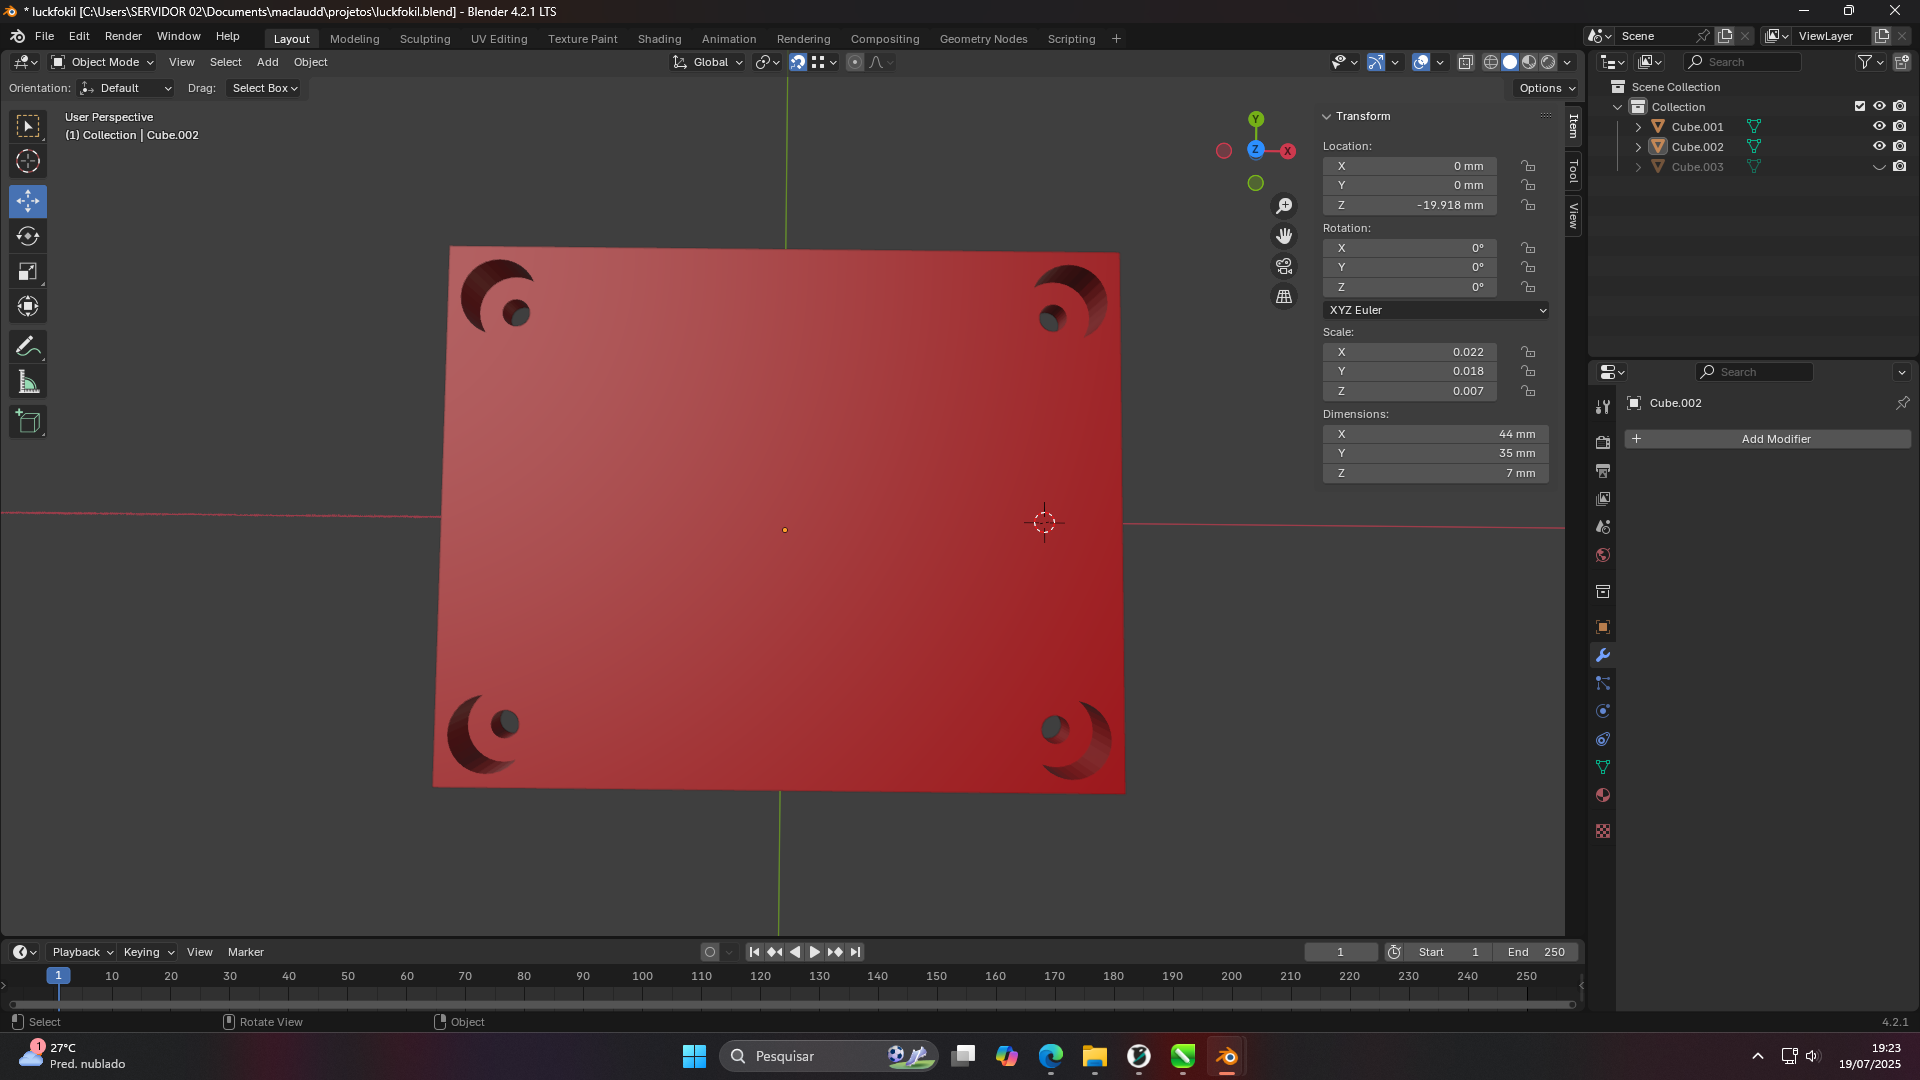Select the Measure tool
This screenshot has height=1080, width=1920.
[x=28, y=382]
